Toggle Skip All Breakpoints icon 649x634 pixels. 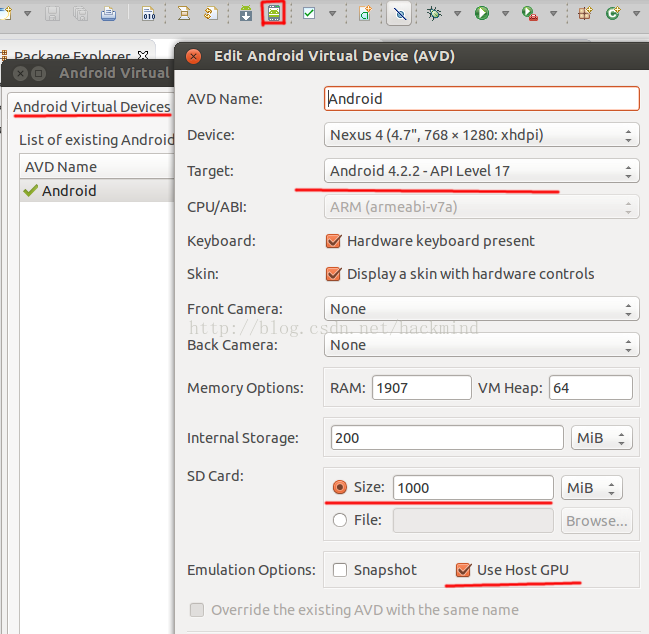pos(399,14)
